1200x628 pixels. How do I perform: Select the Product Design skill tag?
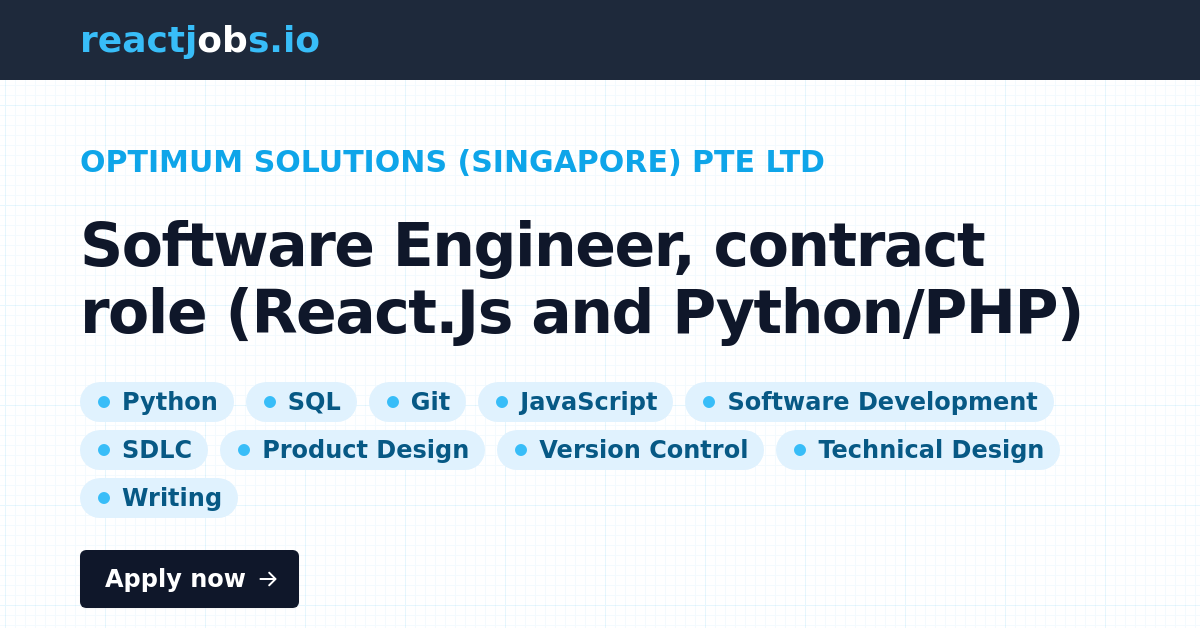click(352, 450)
